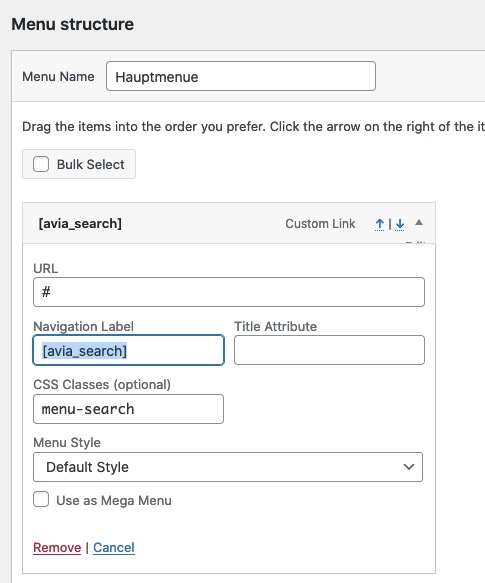This screenshot has width=485, height=583.
Task: Click the Bulk Select button text
Action: click(90, 164)
